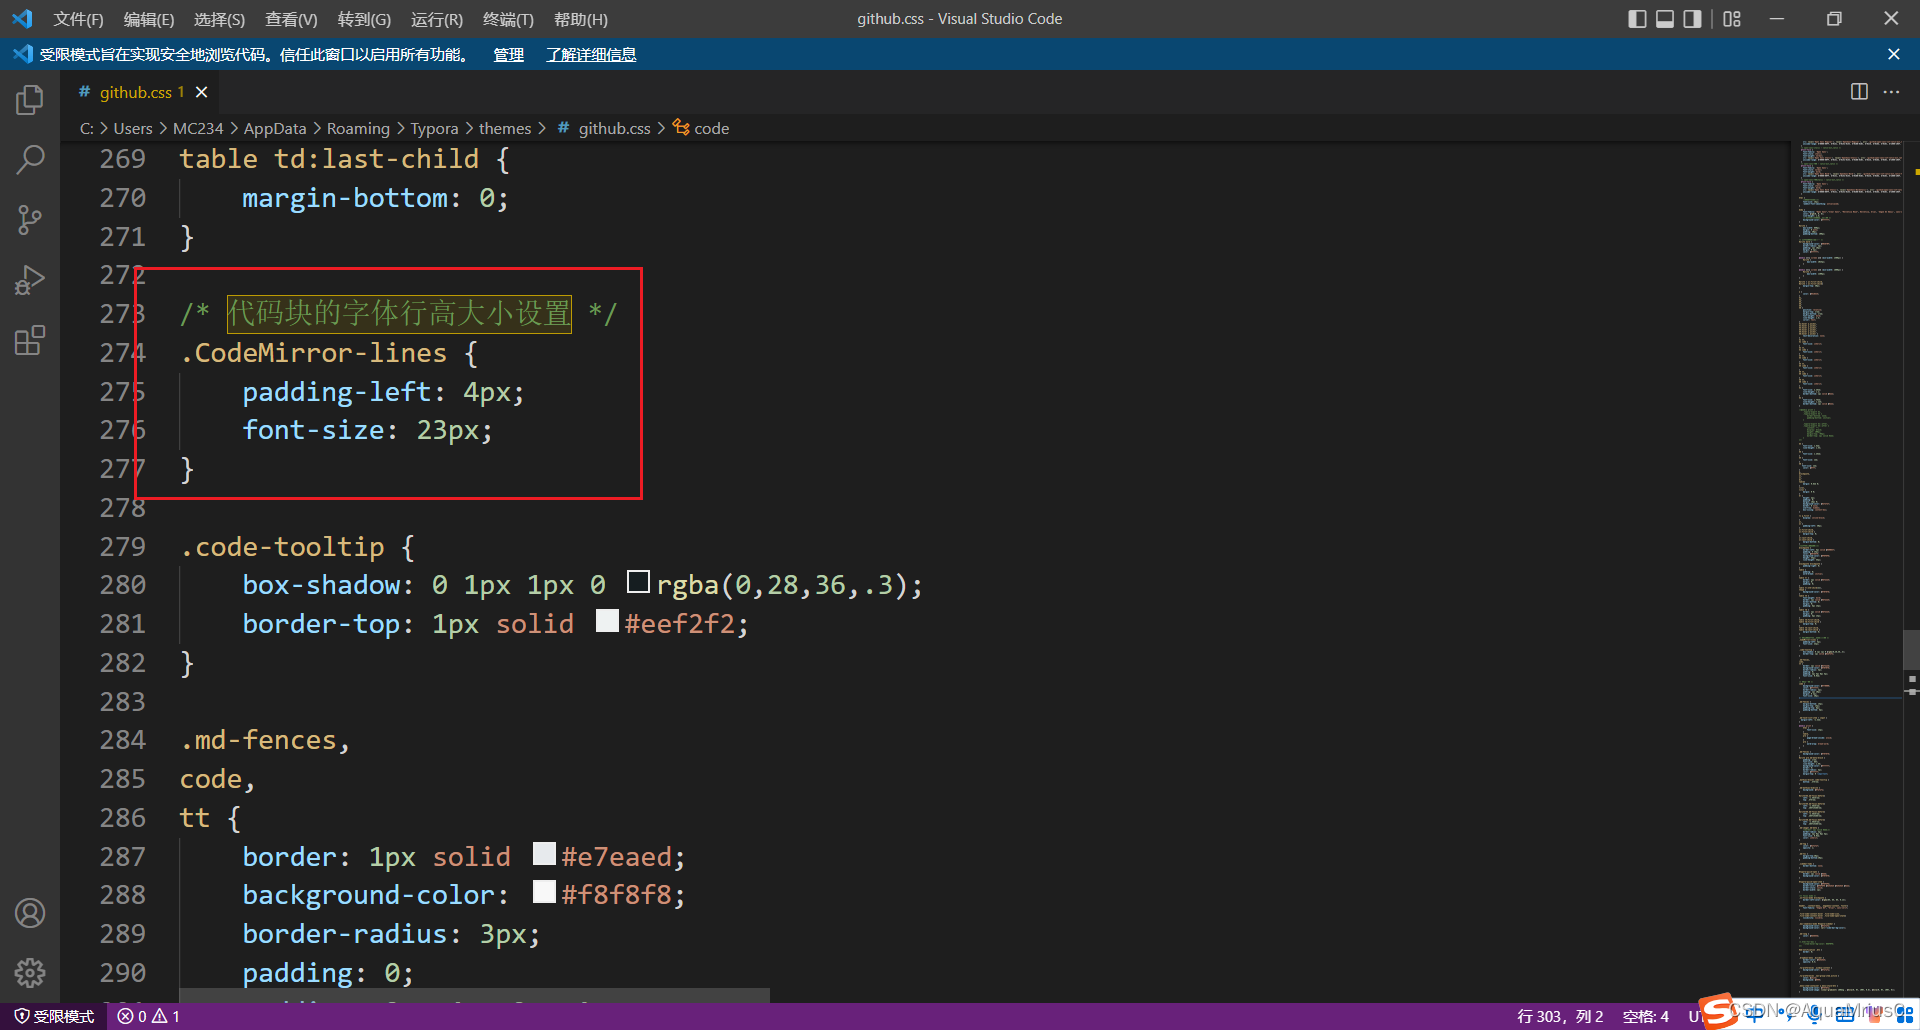Click the Chinese comment 代码块的字体行高大小设置
The image size is (1920, 1030).
[x=399, y=314]
